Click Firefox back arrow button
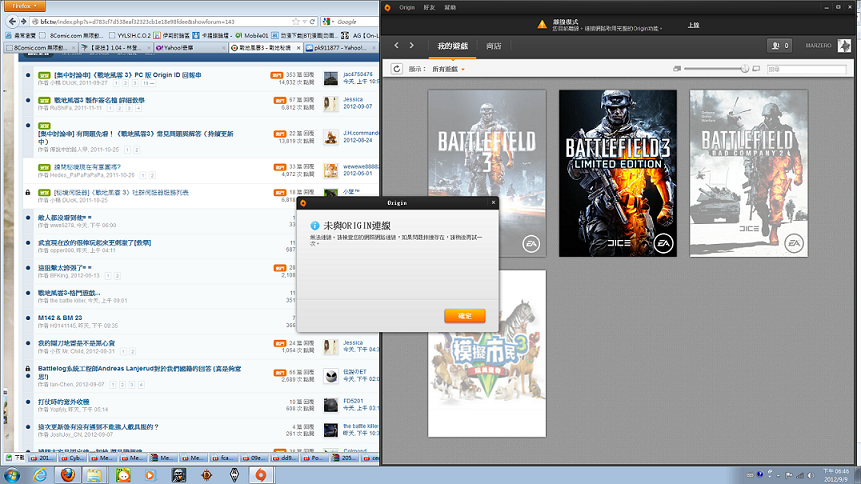The image size is (861, 484). pyautogui.click(x=12, y=20)
